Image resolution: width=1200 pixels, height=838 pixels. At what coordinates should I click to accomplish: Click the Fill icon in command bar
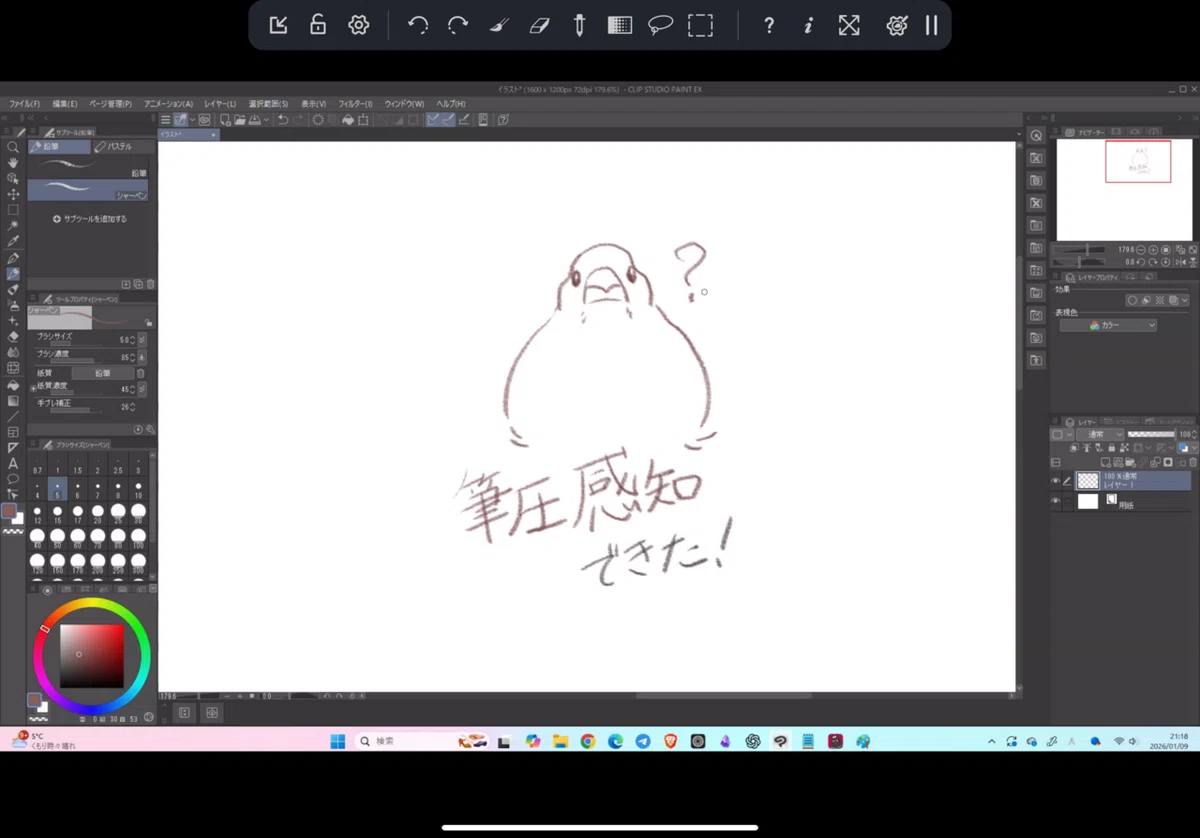[348, 120]
